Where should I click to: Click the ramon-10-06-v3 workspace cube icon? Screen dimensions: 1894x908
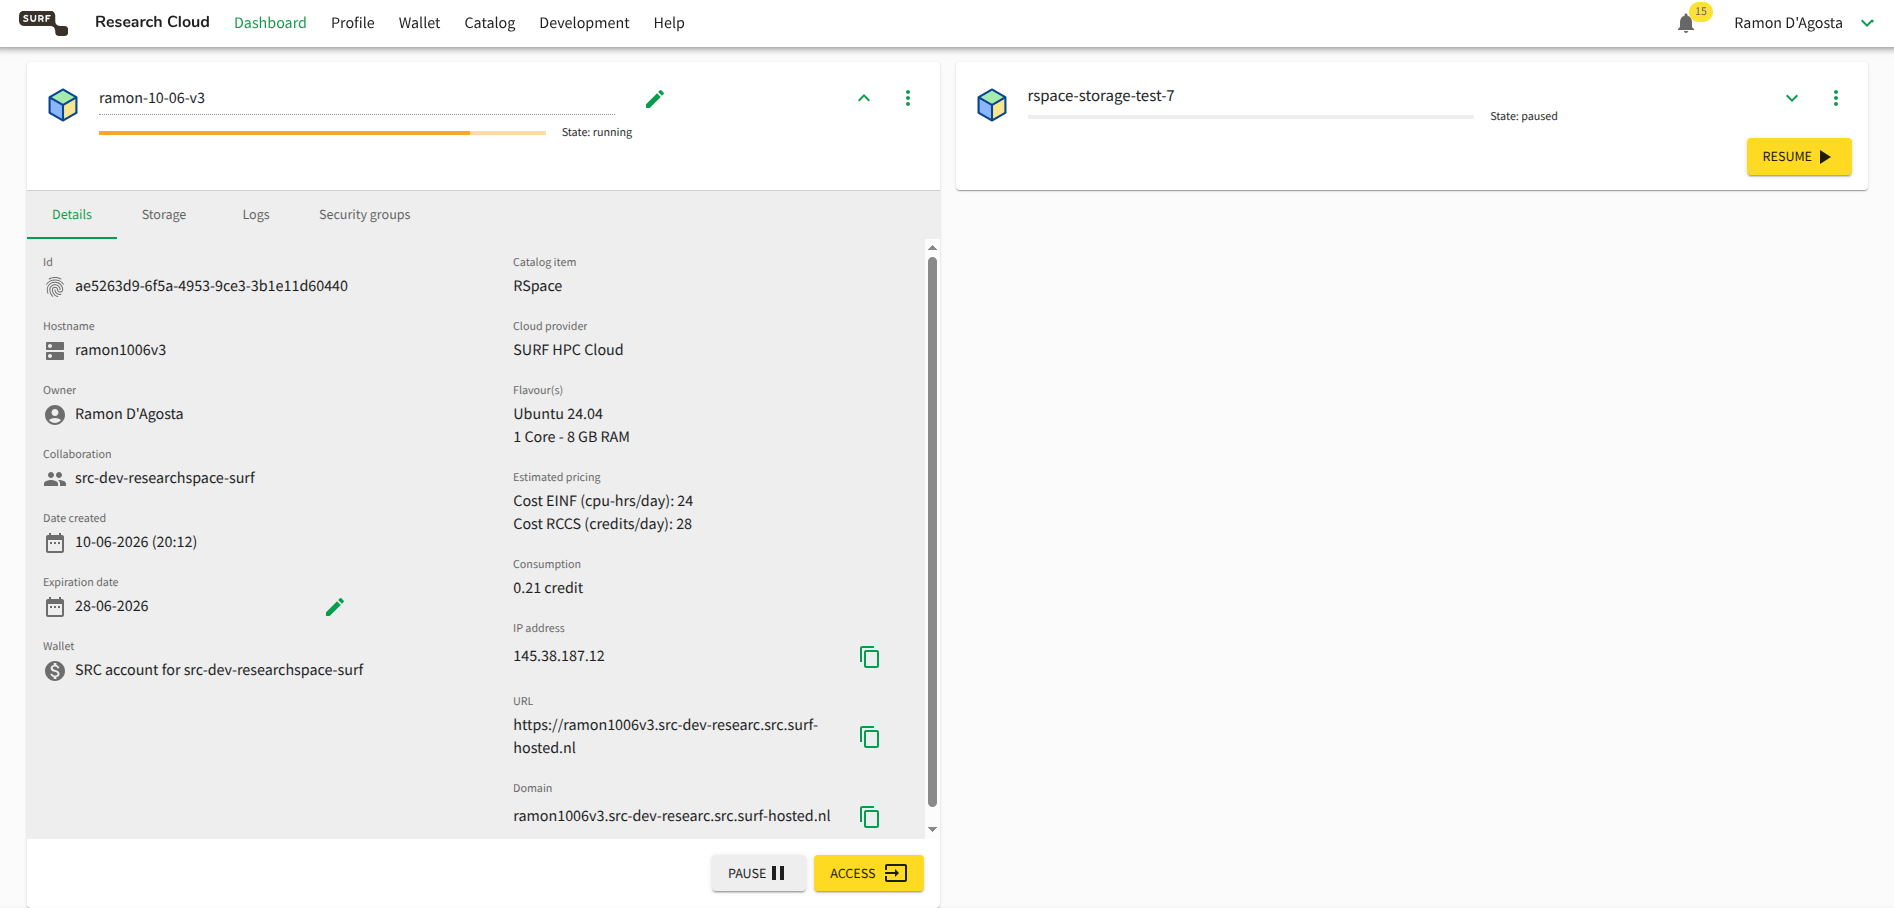63,104
